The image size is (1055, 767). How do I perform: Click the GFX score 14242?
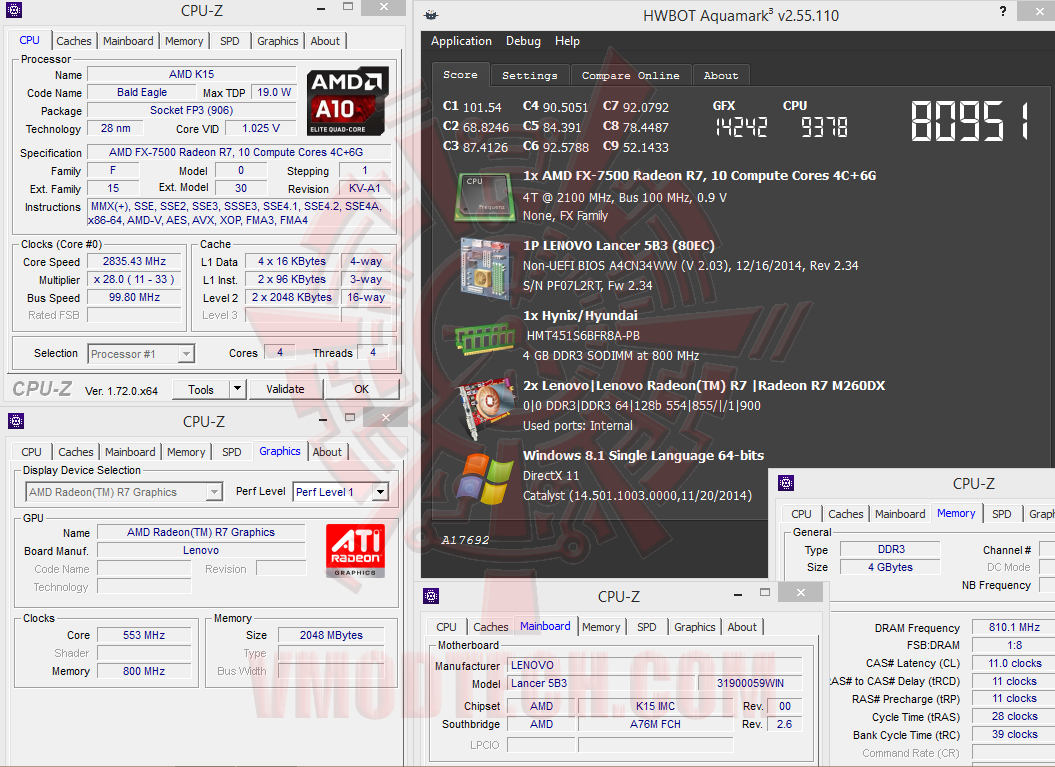pos(741,126)
